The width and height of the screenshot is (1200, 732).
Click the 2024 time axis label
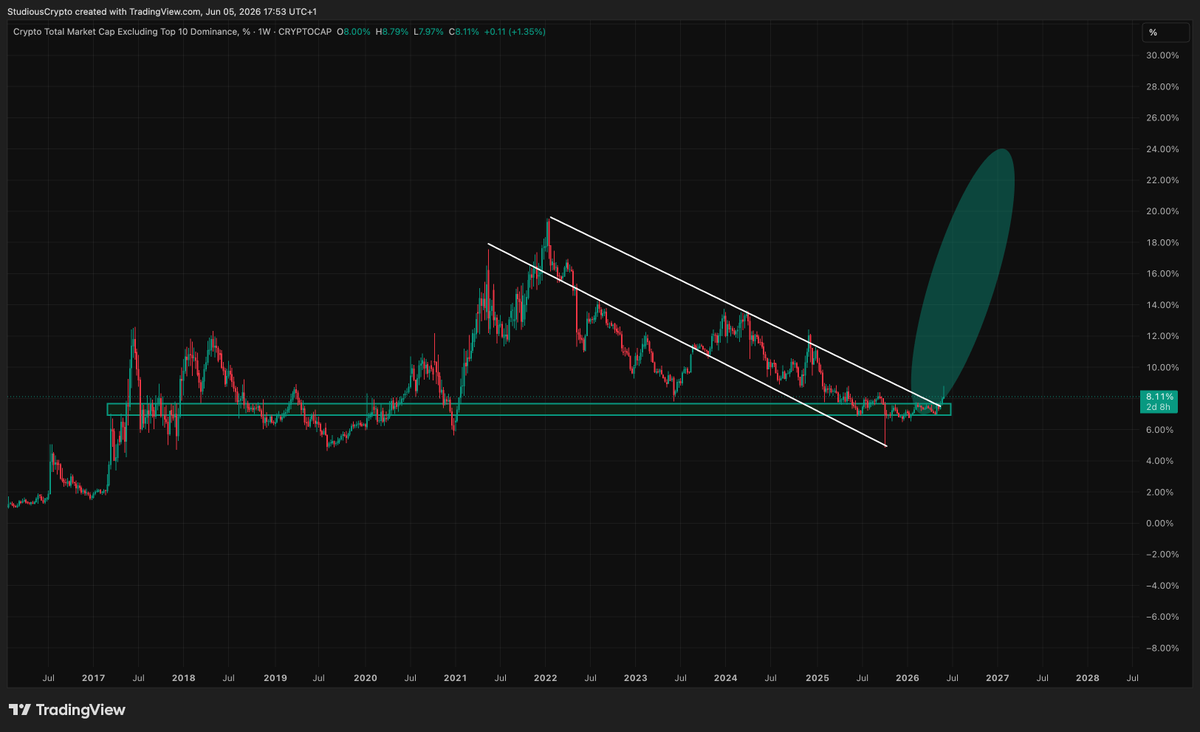[725, 677]
